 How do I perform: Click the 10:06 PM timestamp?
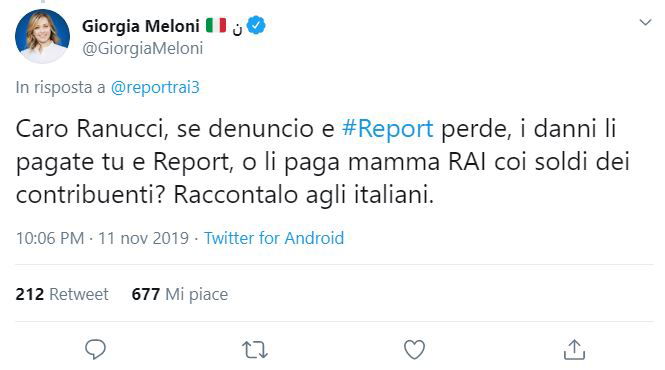[x=50, y=238]
